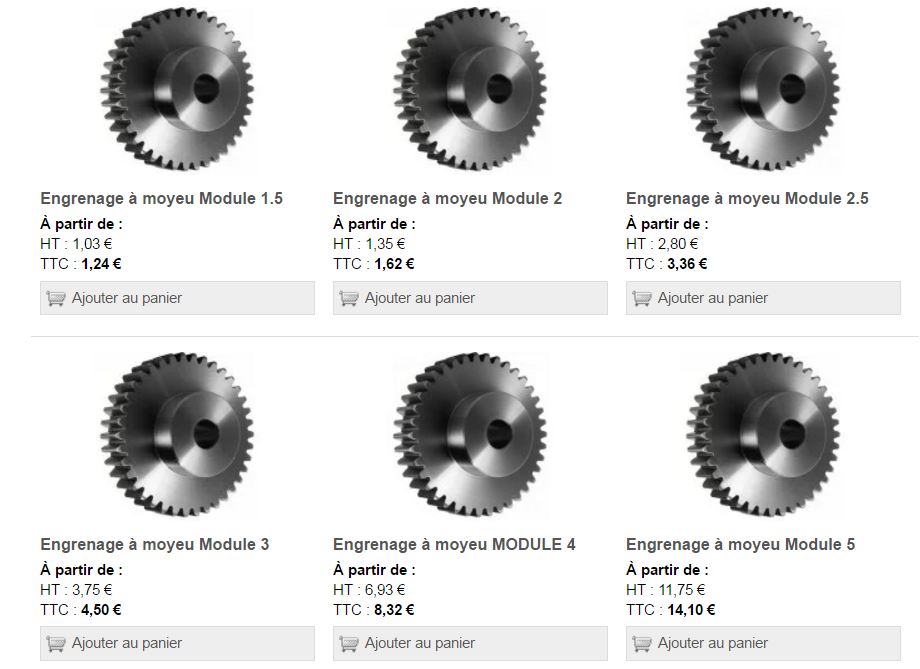Open Engrenage à moyeu Module 5 title link
Screen dimensions: 920x669
(x=740, y=545)
